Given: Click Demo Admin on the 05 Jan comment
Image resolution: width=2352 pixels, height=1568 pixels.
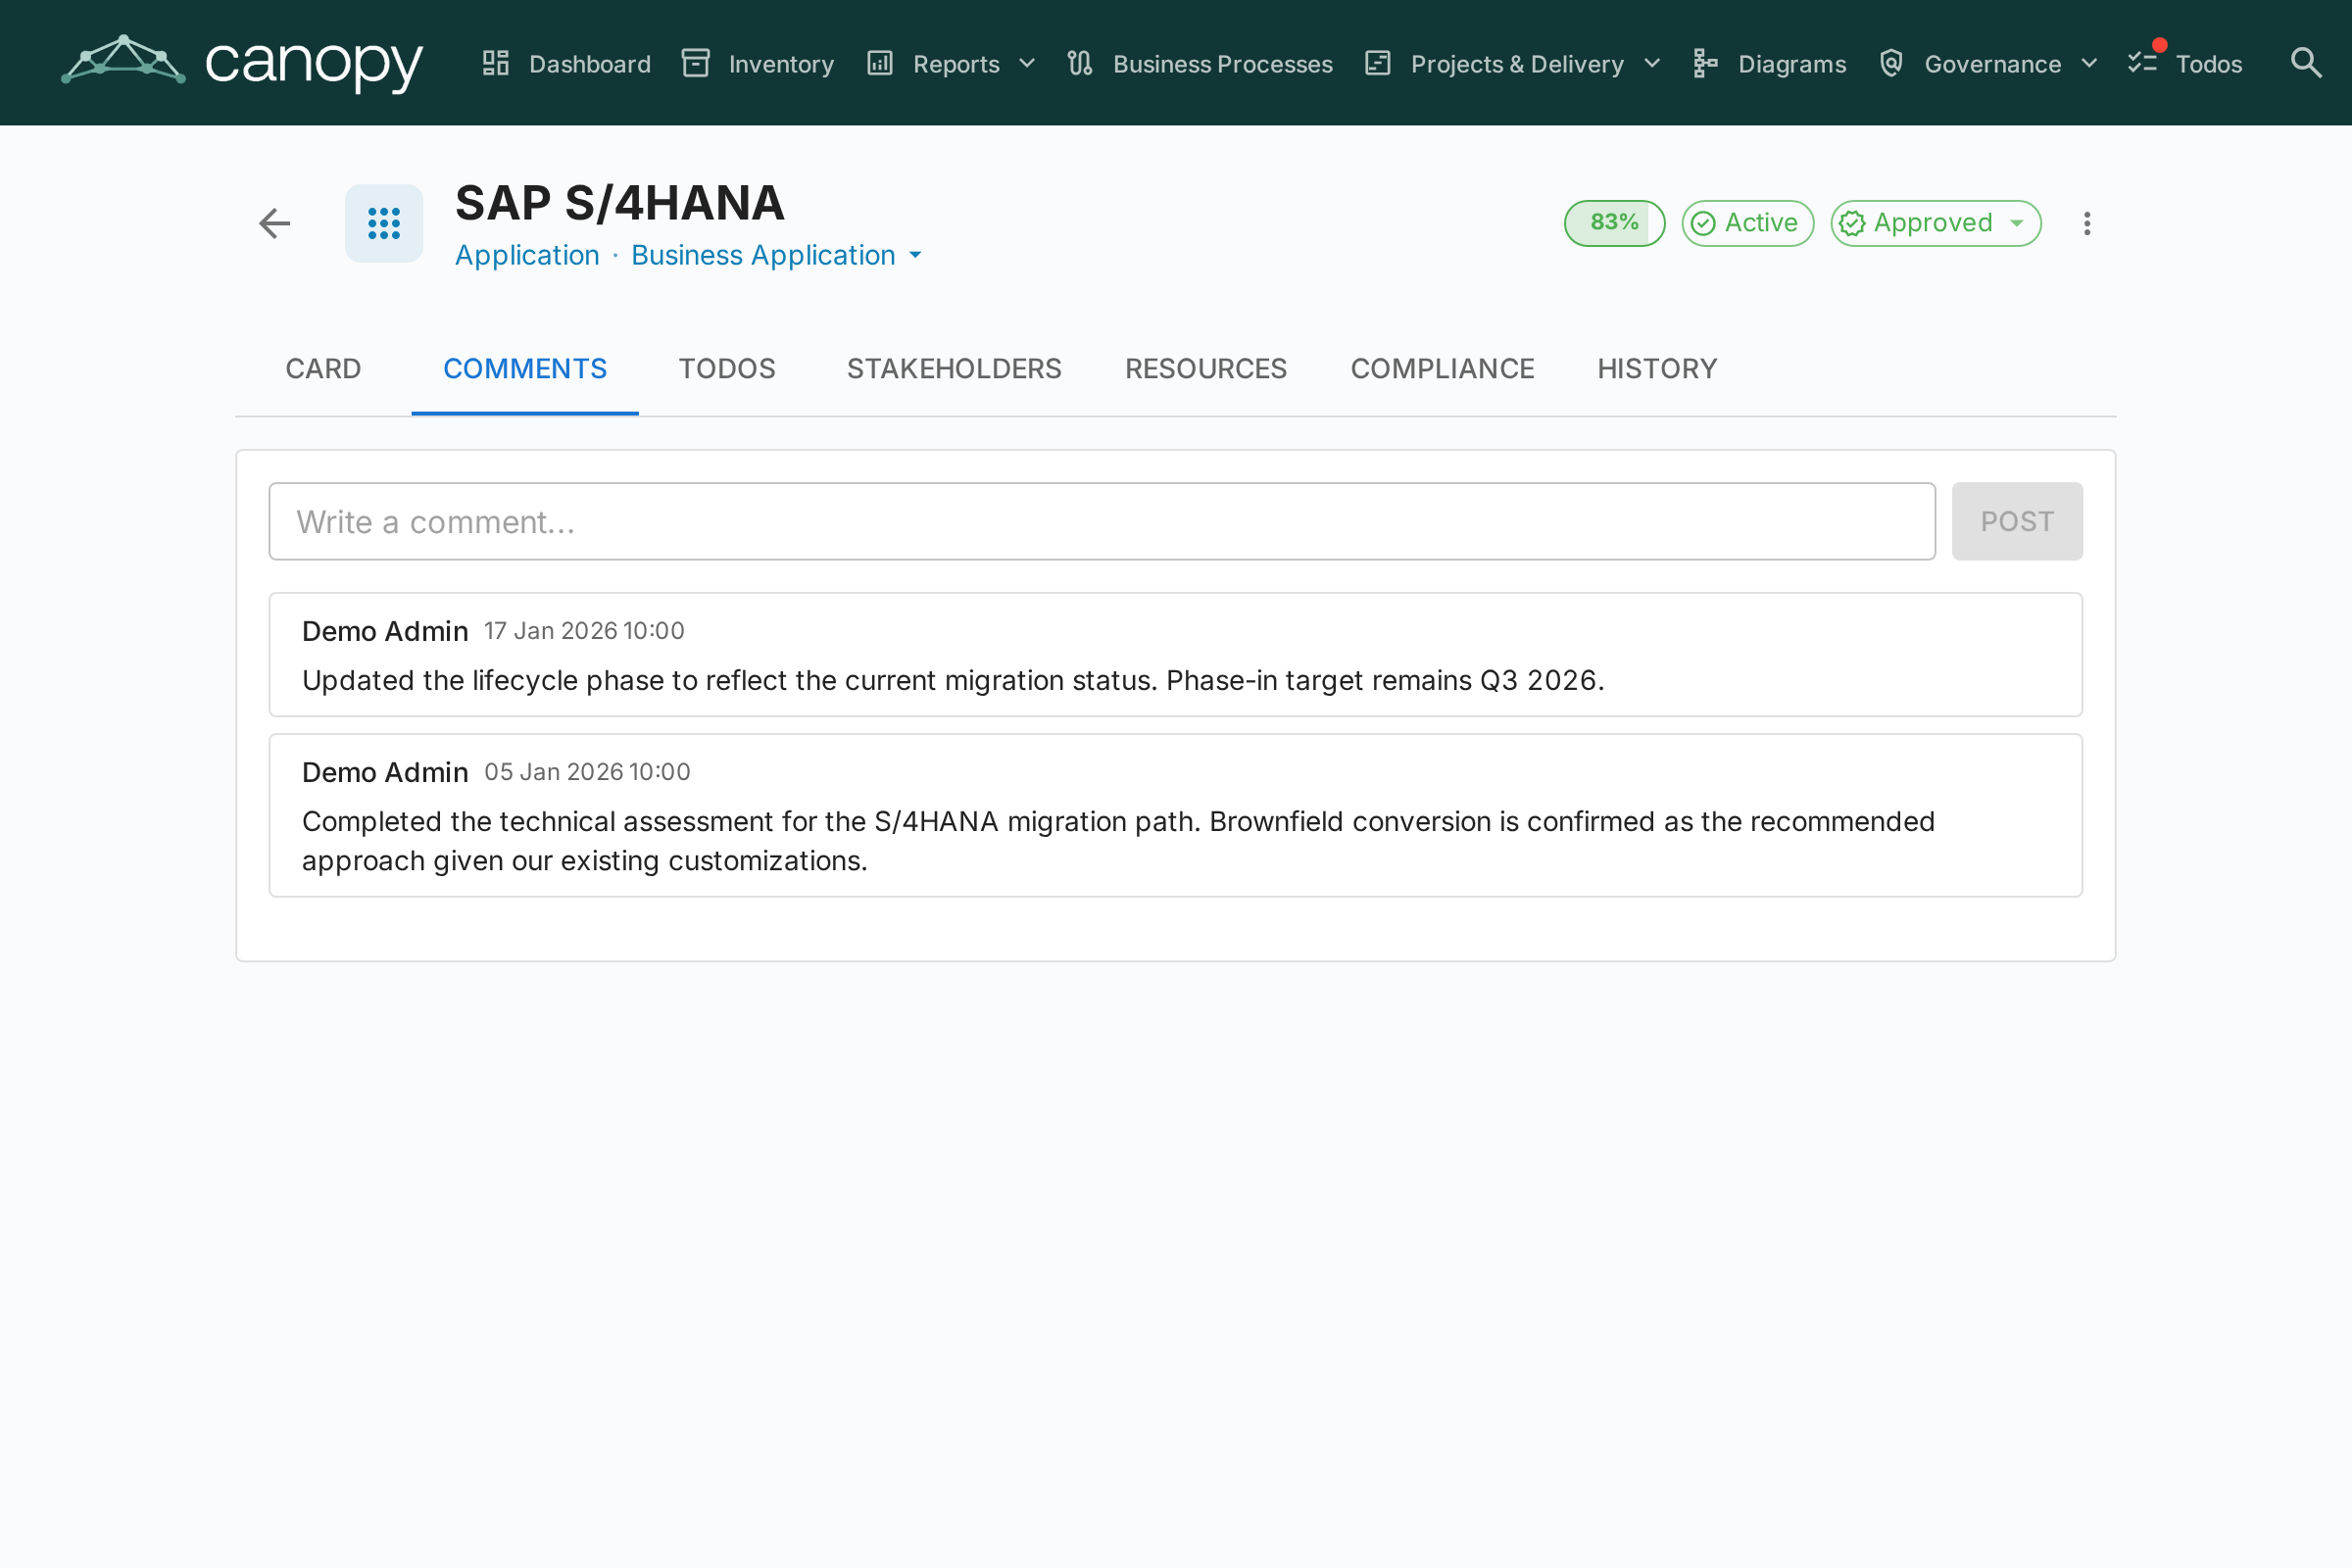Looking at the screenshot, I should point(385,772).
